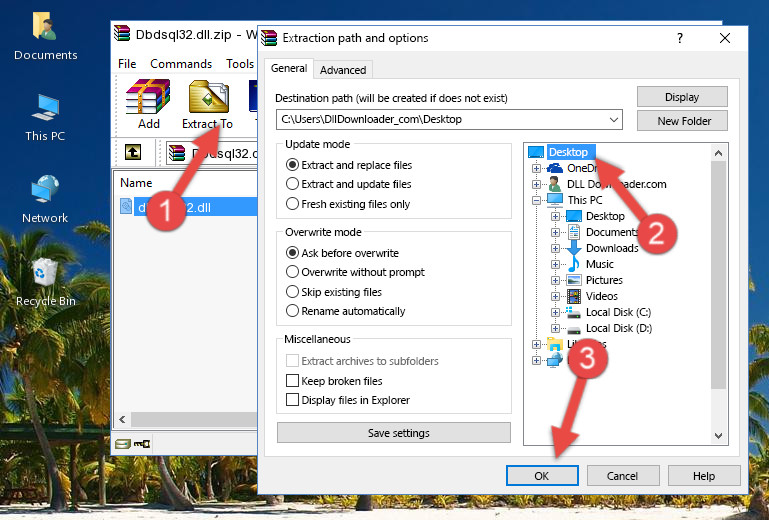Switch to the General tab
This screenshot has width=769, height=520.
289,68
